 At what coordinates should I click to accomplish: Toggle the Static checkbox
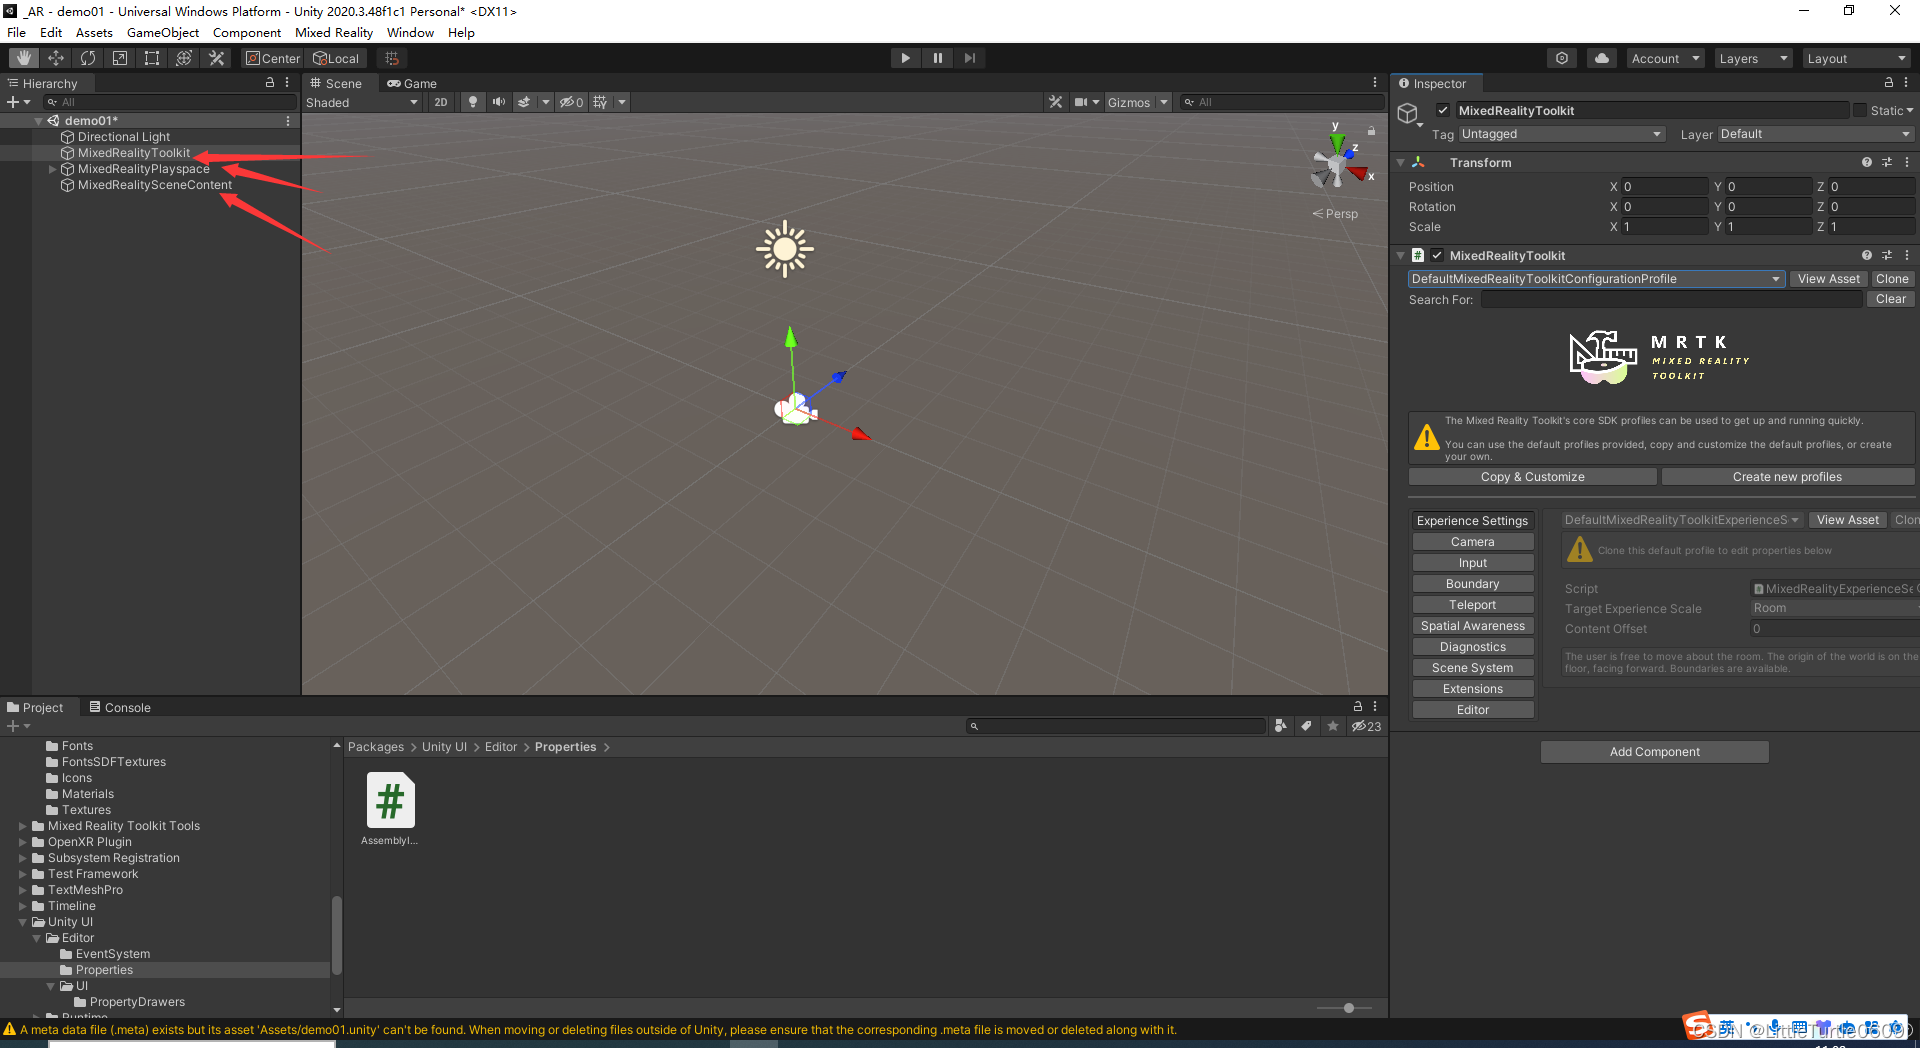(1860, 110)
